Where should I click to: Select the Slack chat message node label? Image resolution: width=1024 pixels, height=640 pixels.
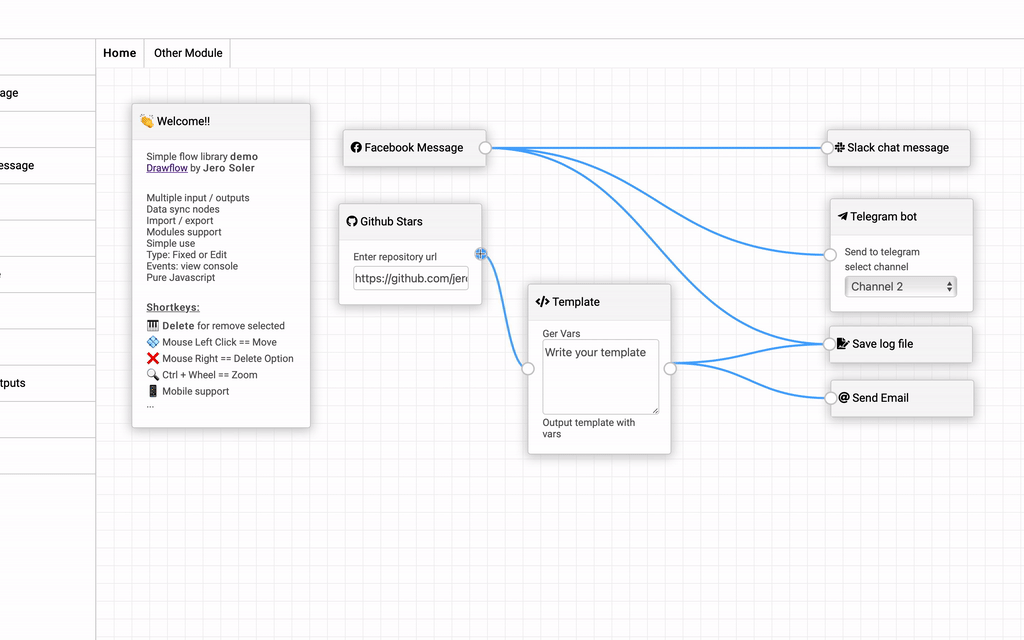coord(898,148)
